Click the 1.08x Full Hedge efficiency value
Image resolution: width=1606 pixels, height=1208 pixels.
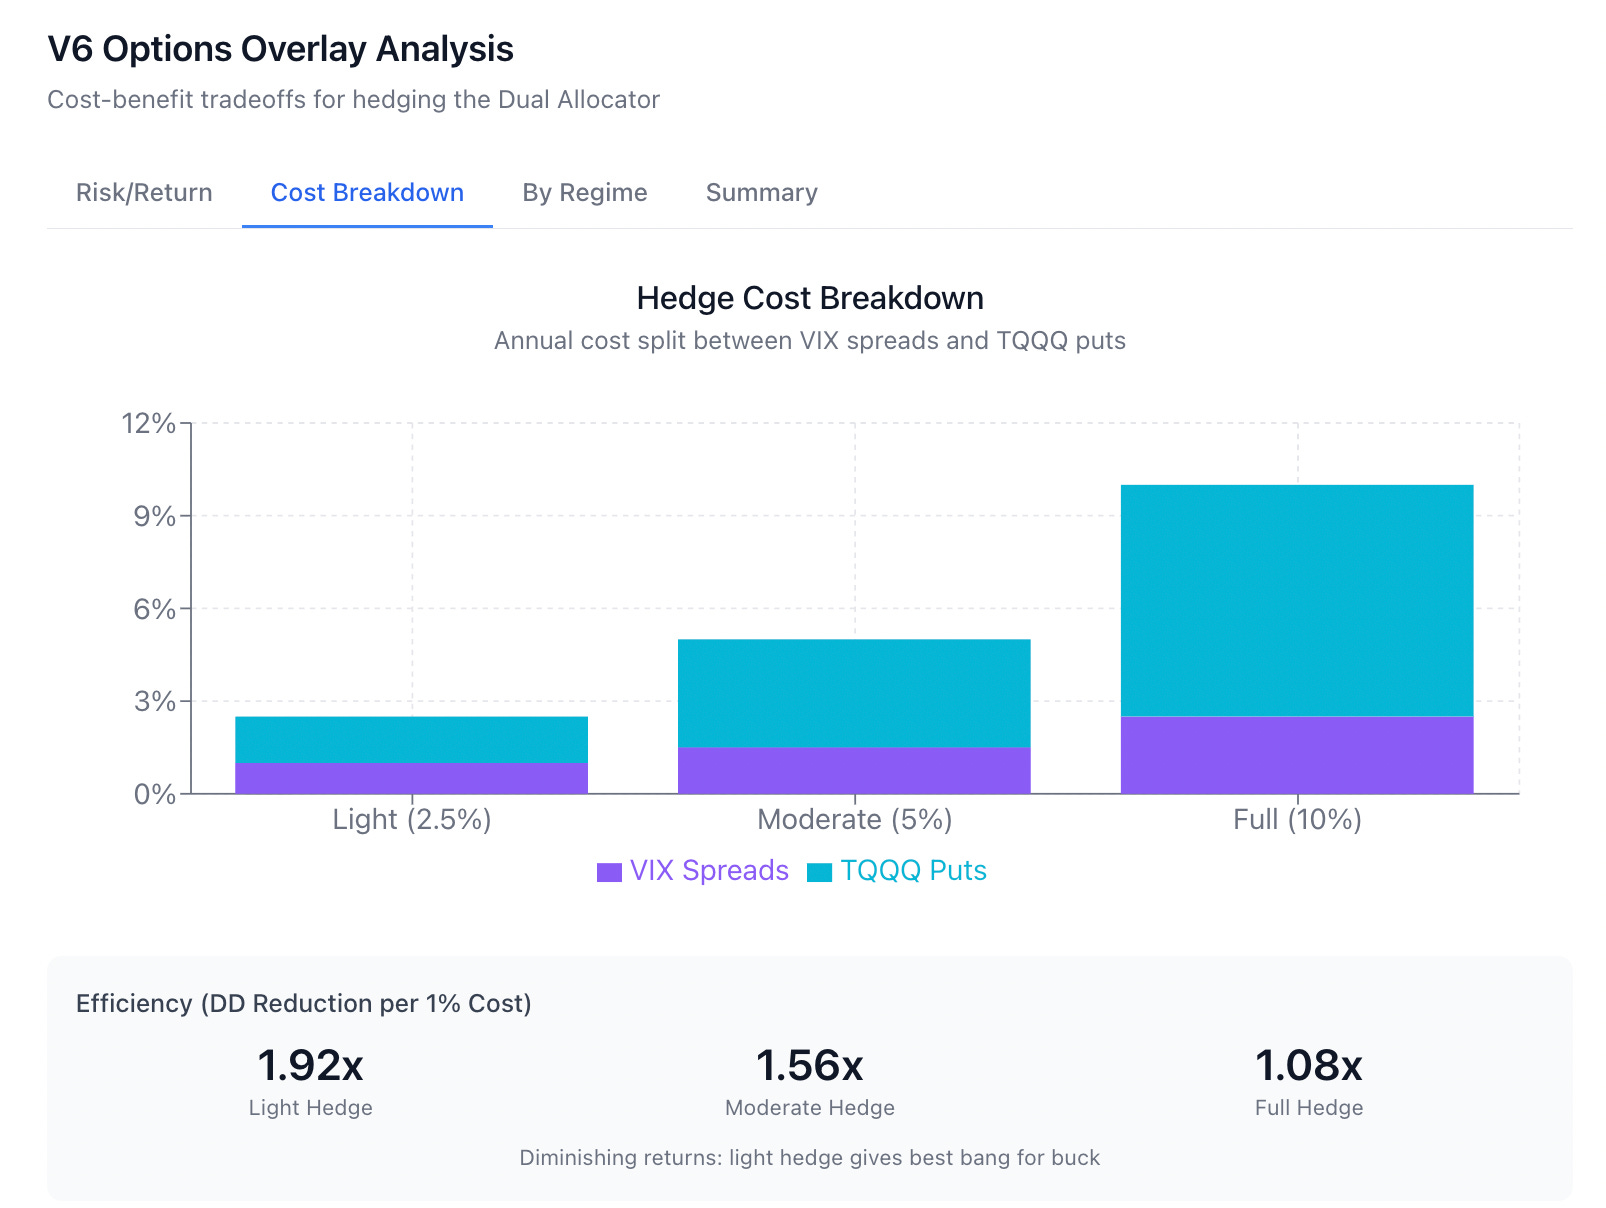pyautogui.click(x=1308, y=1066)
